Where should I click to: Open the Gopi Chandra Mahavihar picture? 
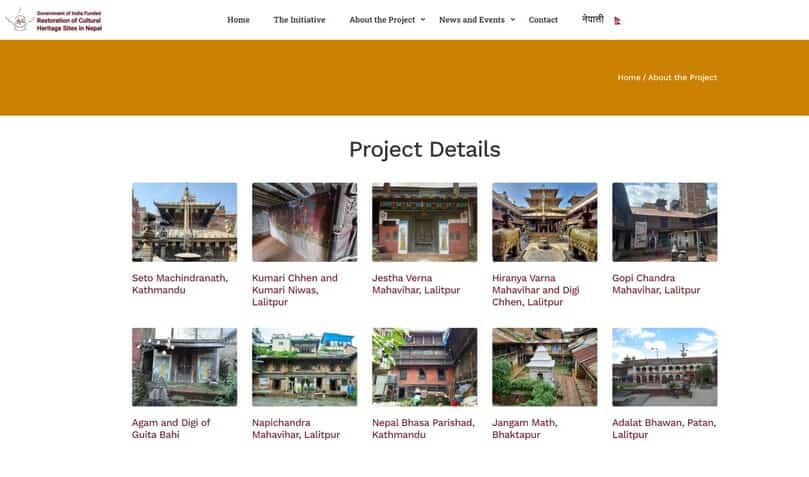tap(664, 222)
